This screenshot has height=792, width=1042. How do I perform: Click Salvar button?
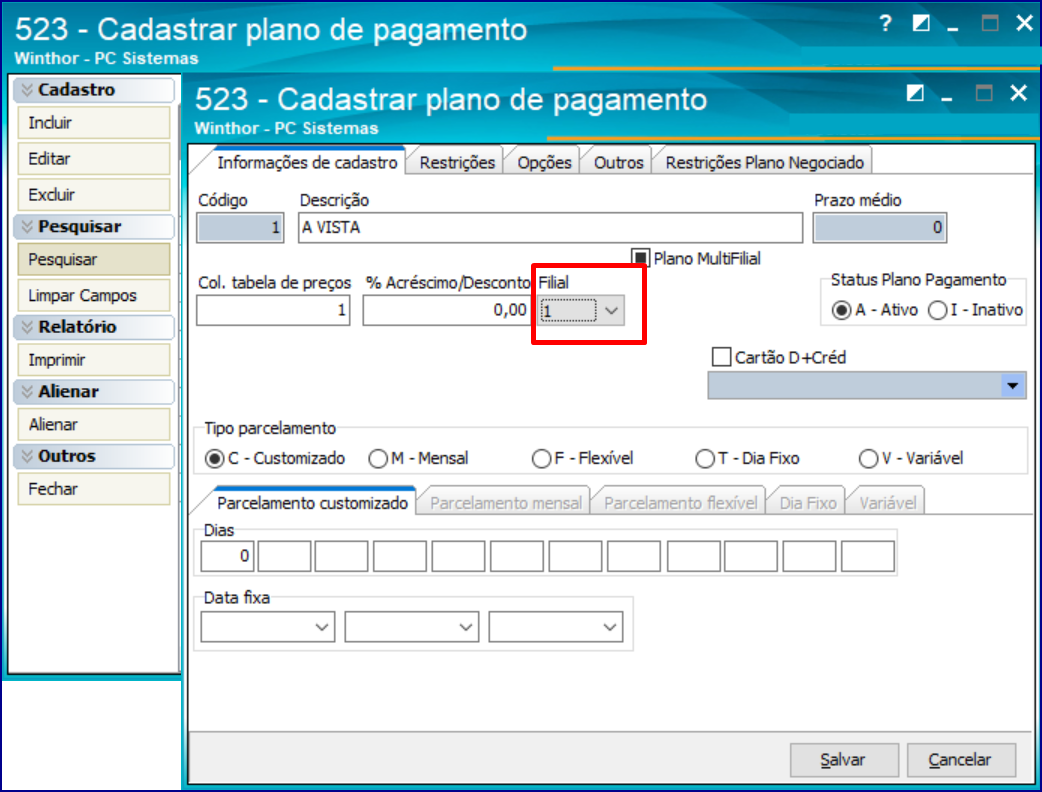pyautogui.click(x=843, y=759)
